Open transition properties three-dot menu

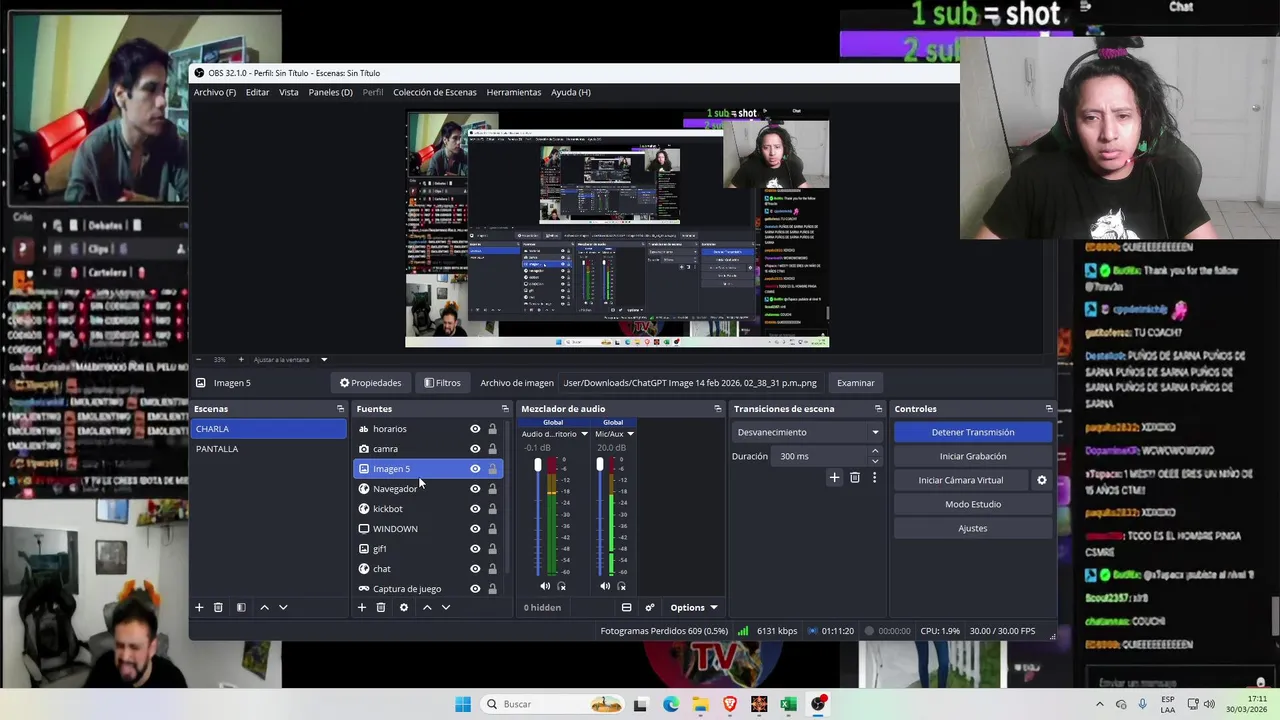(874, 478)
